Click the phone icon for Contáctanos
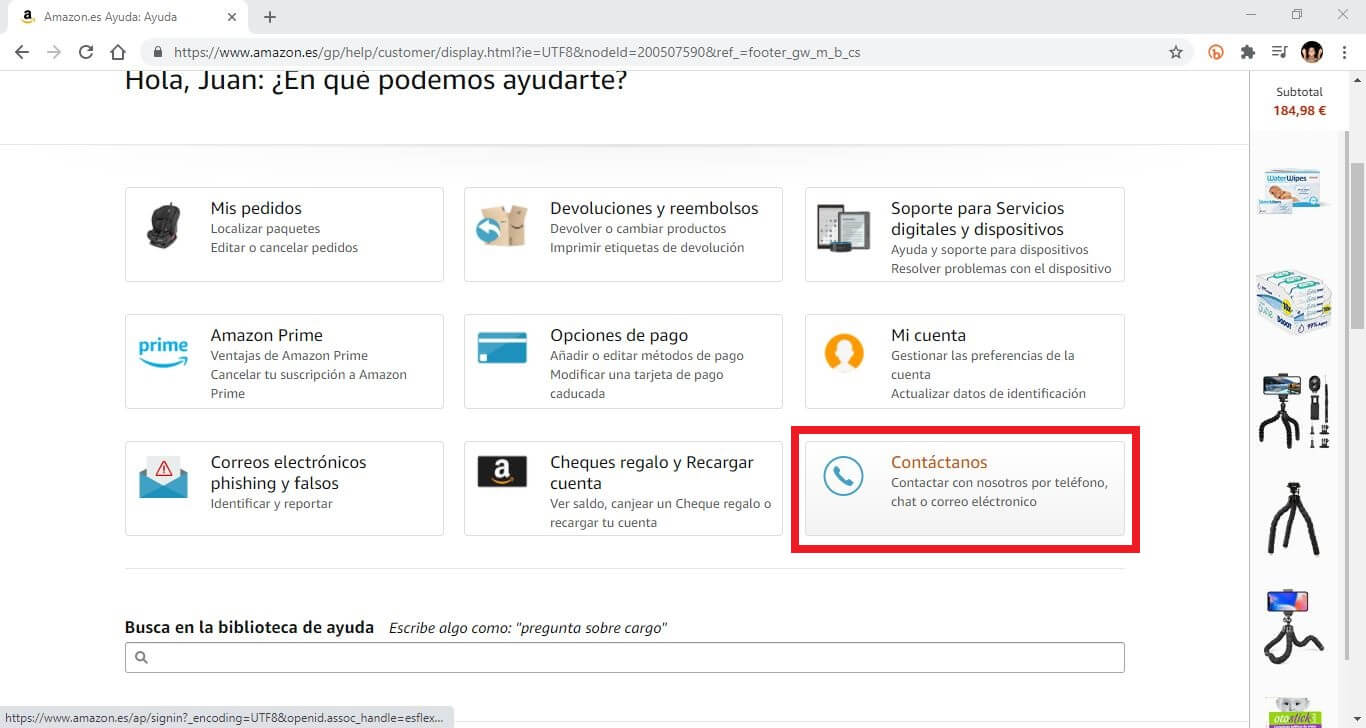1366x728 pixels. tap(843, 477)
